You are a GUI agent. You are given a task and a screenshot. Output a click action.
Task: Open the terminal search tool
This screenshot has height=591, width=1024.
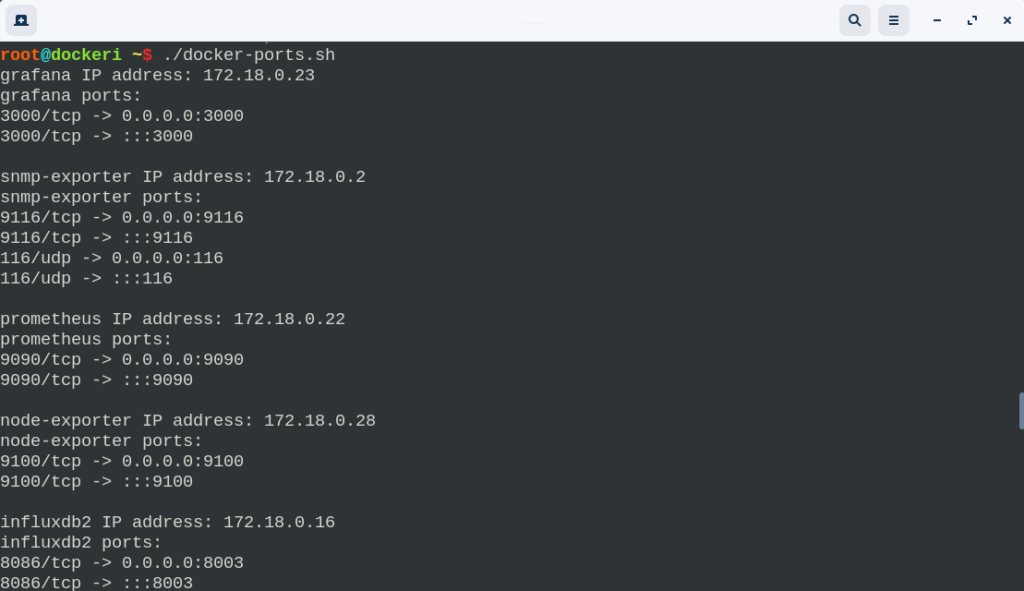point(854,20)
